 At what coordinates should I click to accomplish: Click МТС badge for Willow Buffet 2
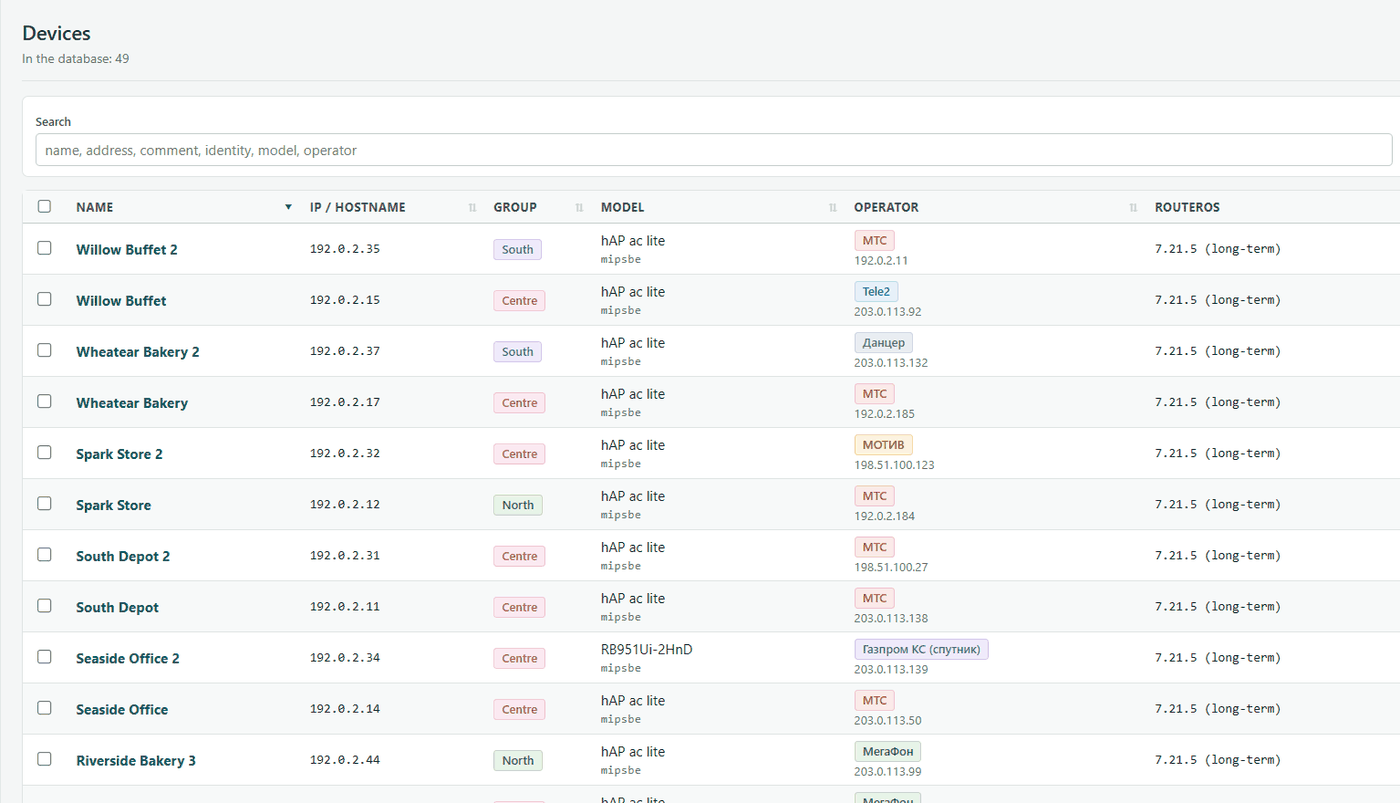pyautogui.click(x=874, y=241)
